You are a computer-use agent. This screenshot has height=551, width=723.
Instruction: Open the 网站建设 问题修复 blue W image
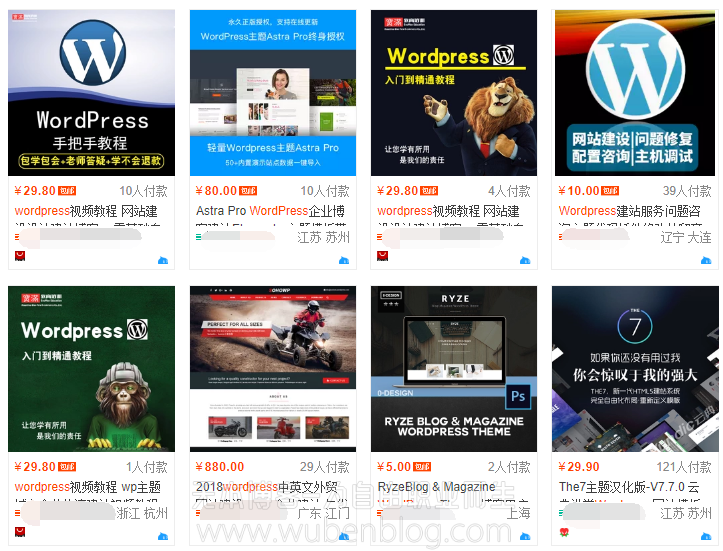(635, 93)
